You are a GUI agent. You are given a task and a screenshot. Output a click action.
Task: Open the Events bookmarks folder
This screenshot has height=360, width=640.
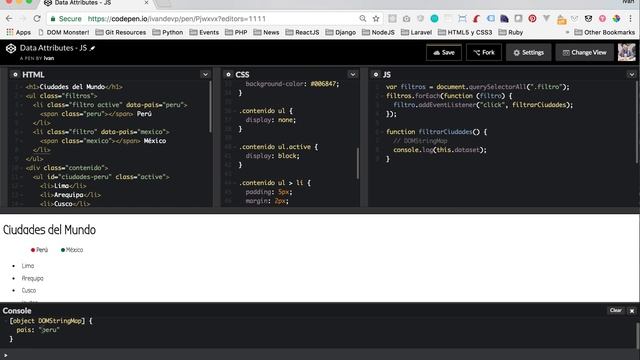pos(204,32)
